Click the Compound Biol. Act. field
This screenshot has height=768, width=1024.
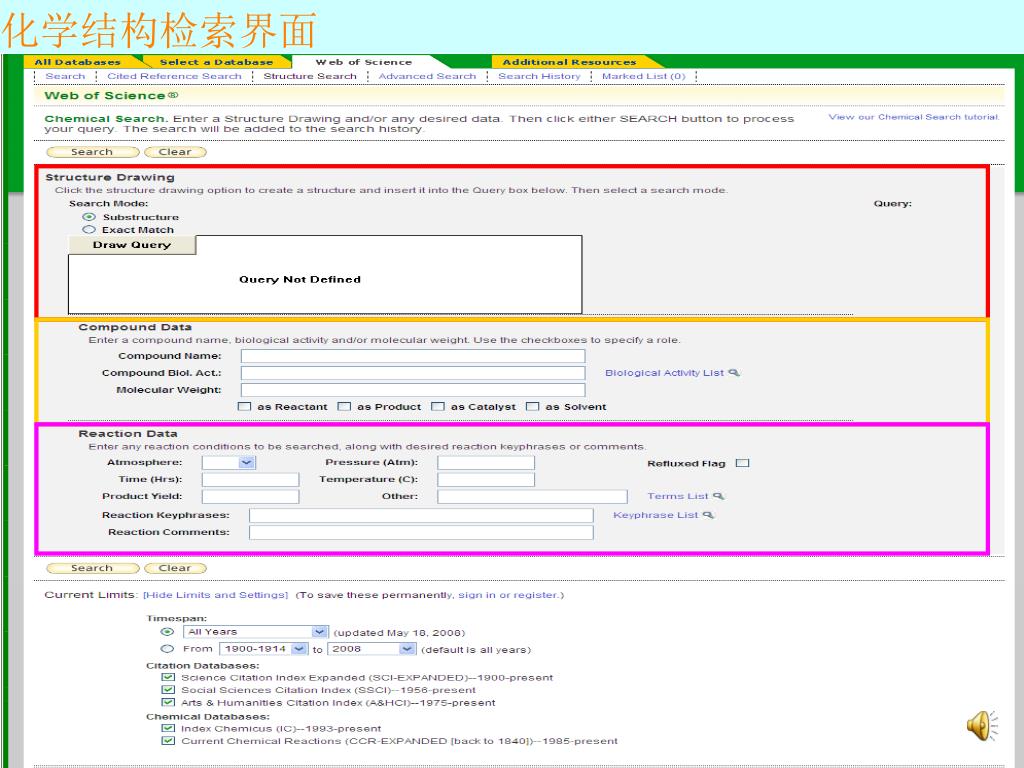click(413, 373)
